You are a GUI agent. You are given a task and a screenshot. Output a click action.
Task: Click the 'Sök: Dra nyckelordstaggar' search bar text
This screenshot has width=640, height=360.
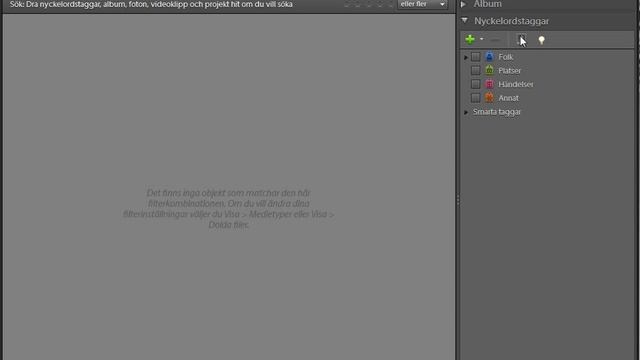(x=151, y=4)
